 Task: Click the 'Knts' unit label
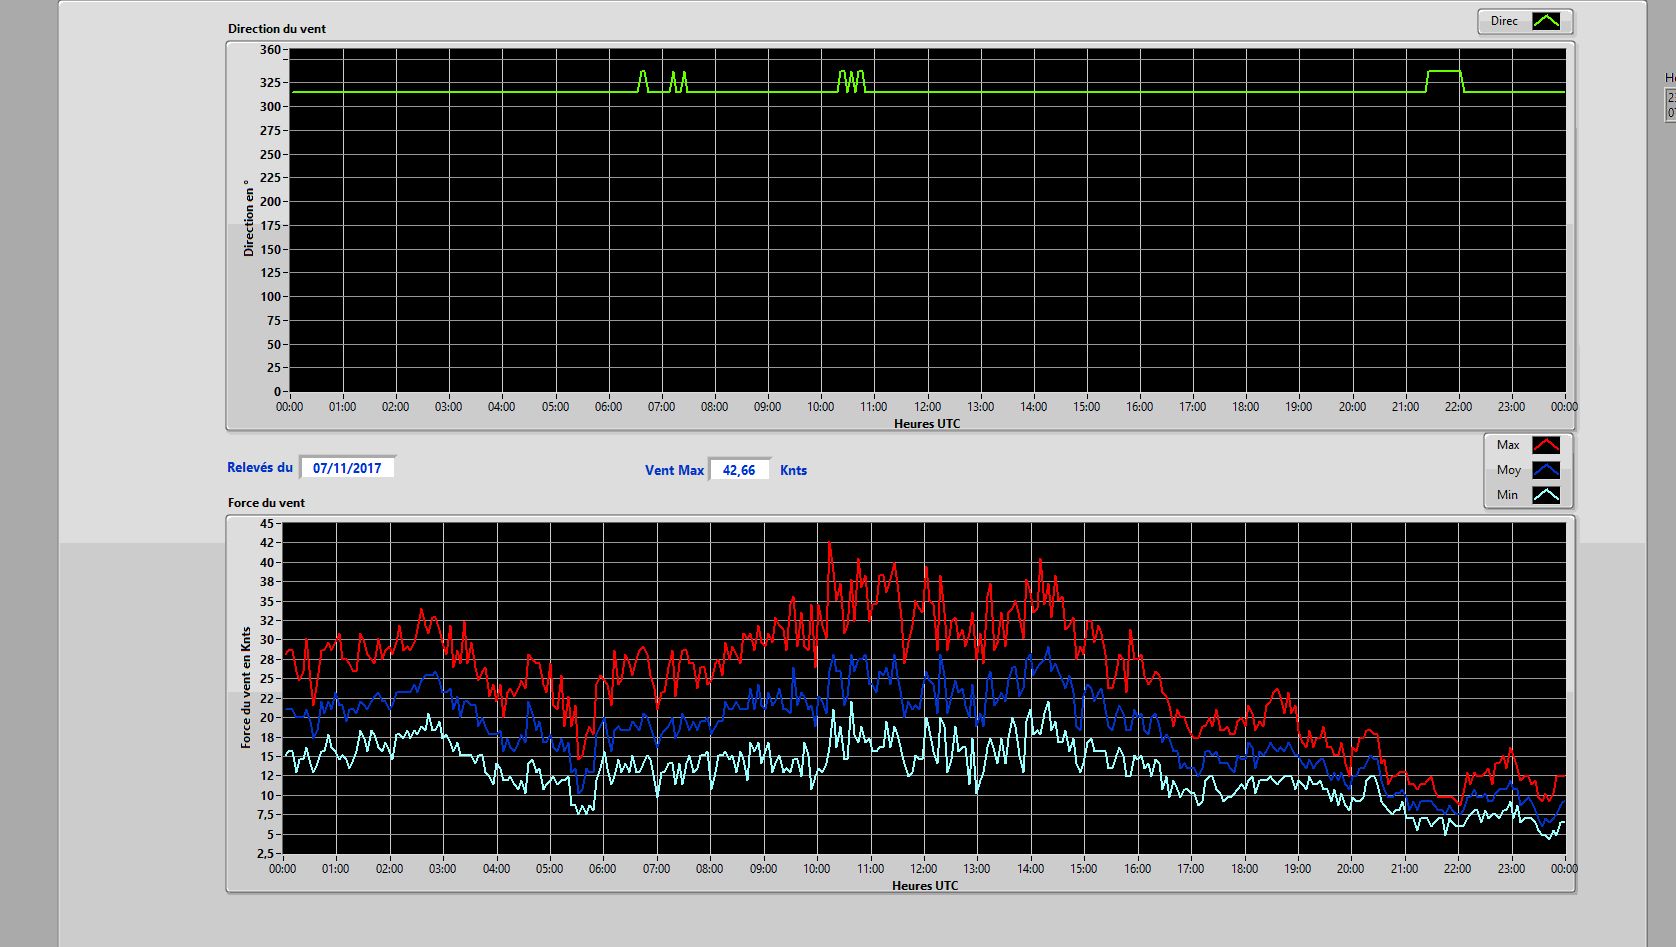(x=793, y=470)
